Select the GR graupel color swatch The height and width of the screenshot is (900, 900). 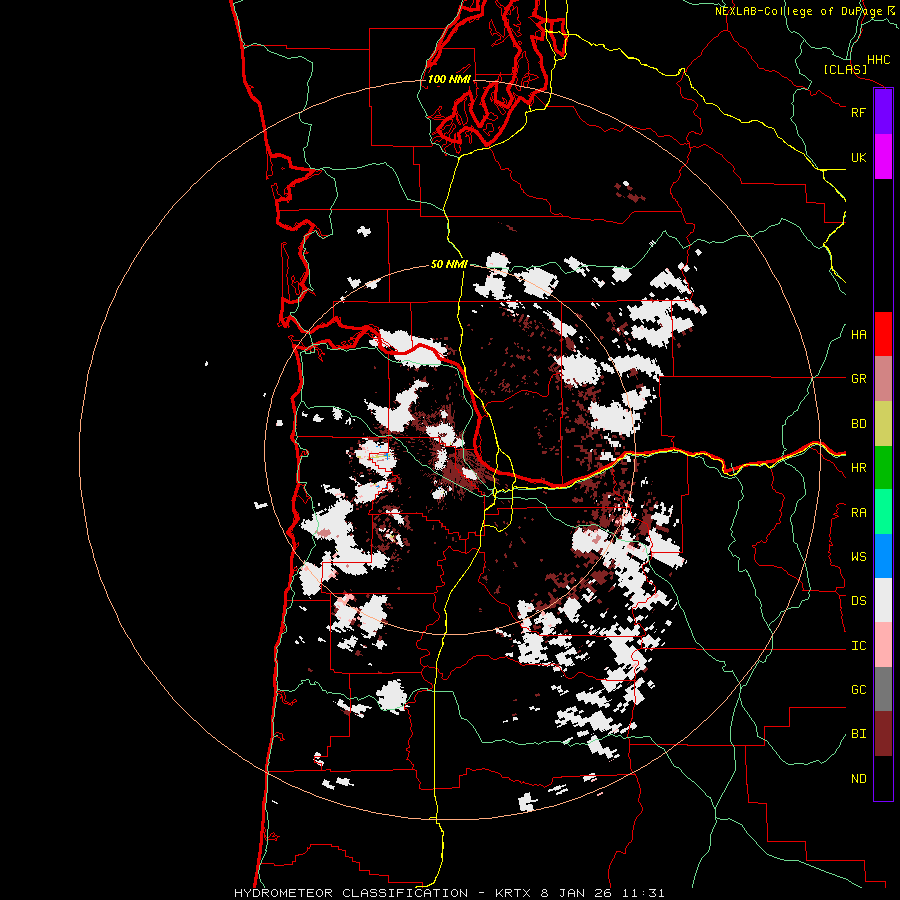[883, 379]
